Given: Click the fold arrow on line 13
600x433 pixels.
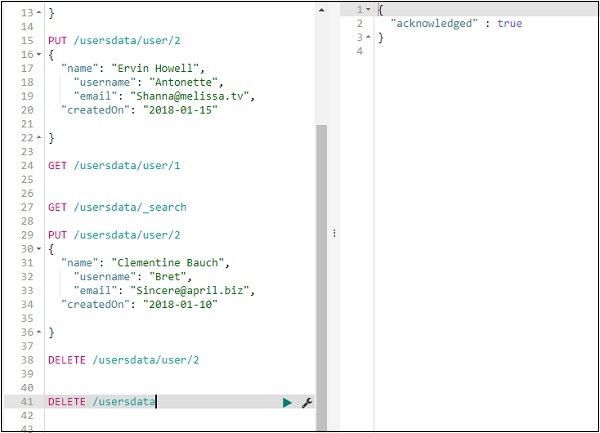Looking at the screenshot, I should pos(39,13).
